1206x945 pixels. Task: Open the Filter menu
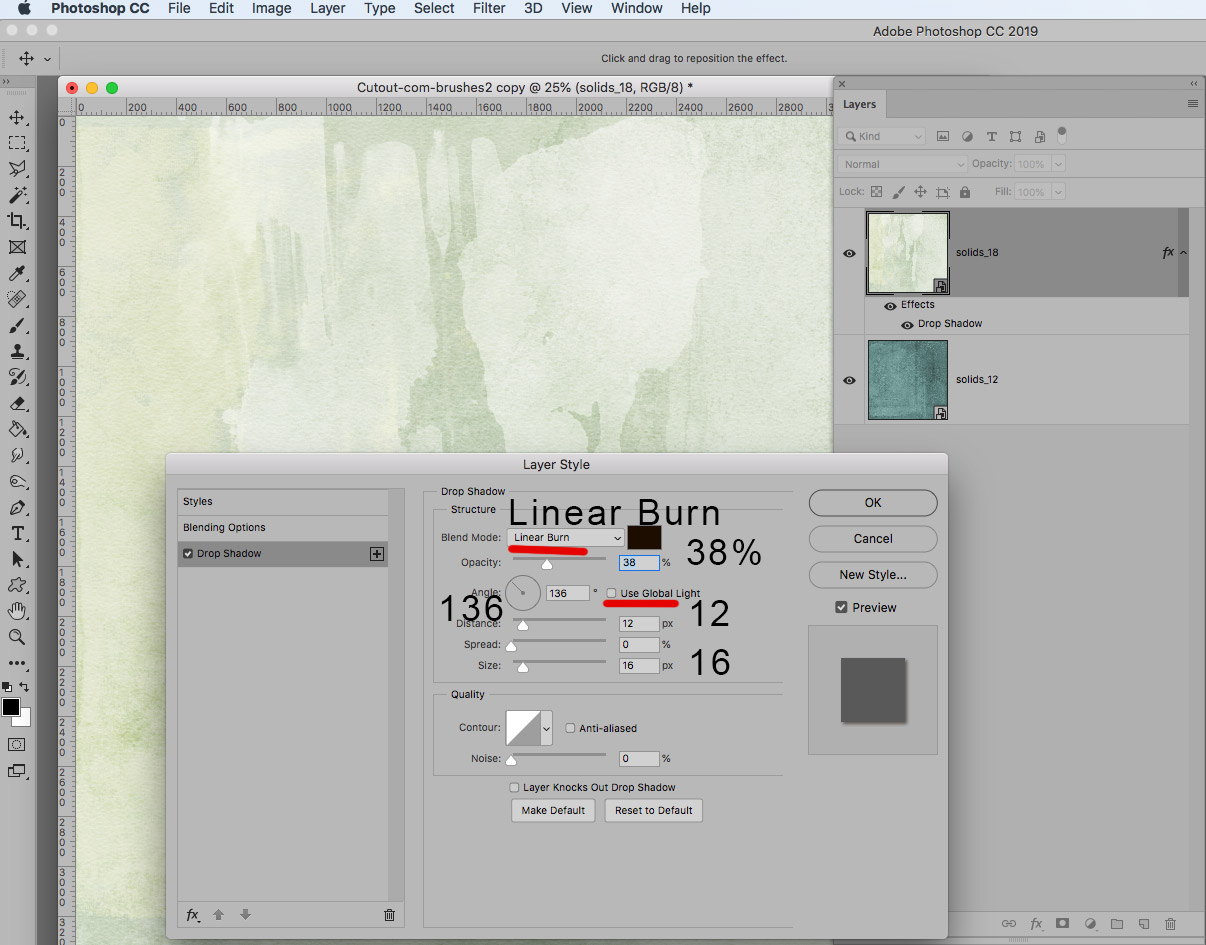(489, 8)
